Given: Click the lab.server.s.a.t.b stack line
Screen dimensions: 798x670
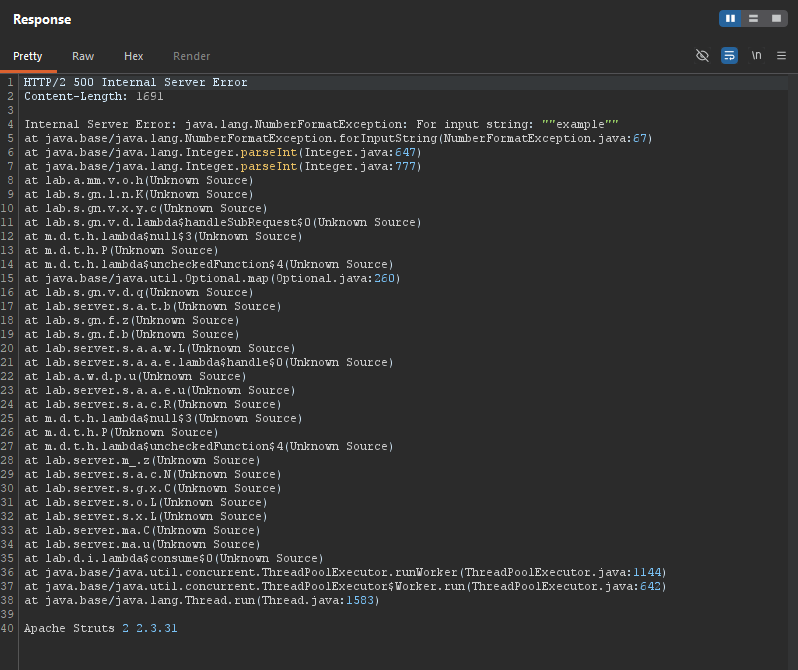Looking at the screenshot, I should [153, 306].
